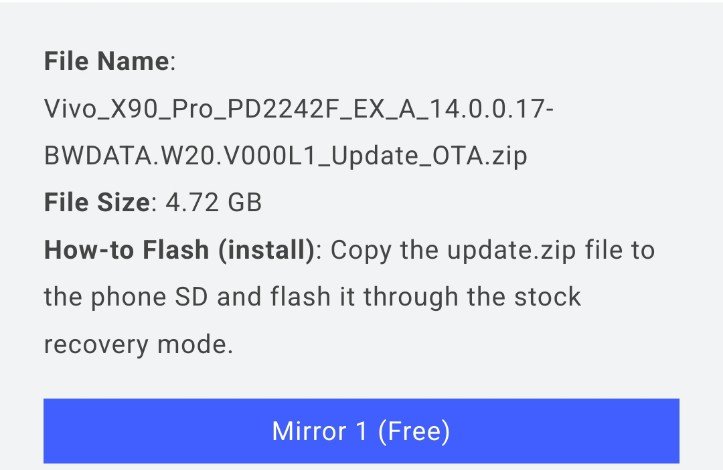Click the word 'through' in the instructions
Viewport: 723px width, 470px height.
395,297
